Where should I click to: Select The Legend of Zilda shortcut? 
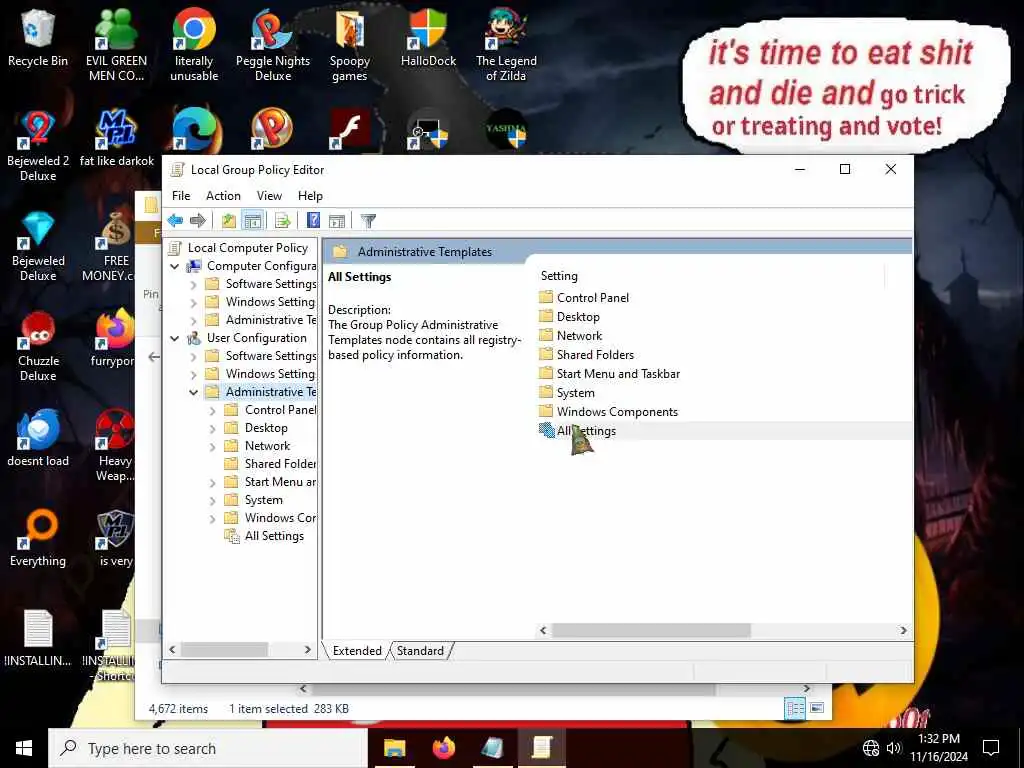(506, 44)
